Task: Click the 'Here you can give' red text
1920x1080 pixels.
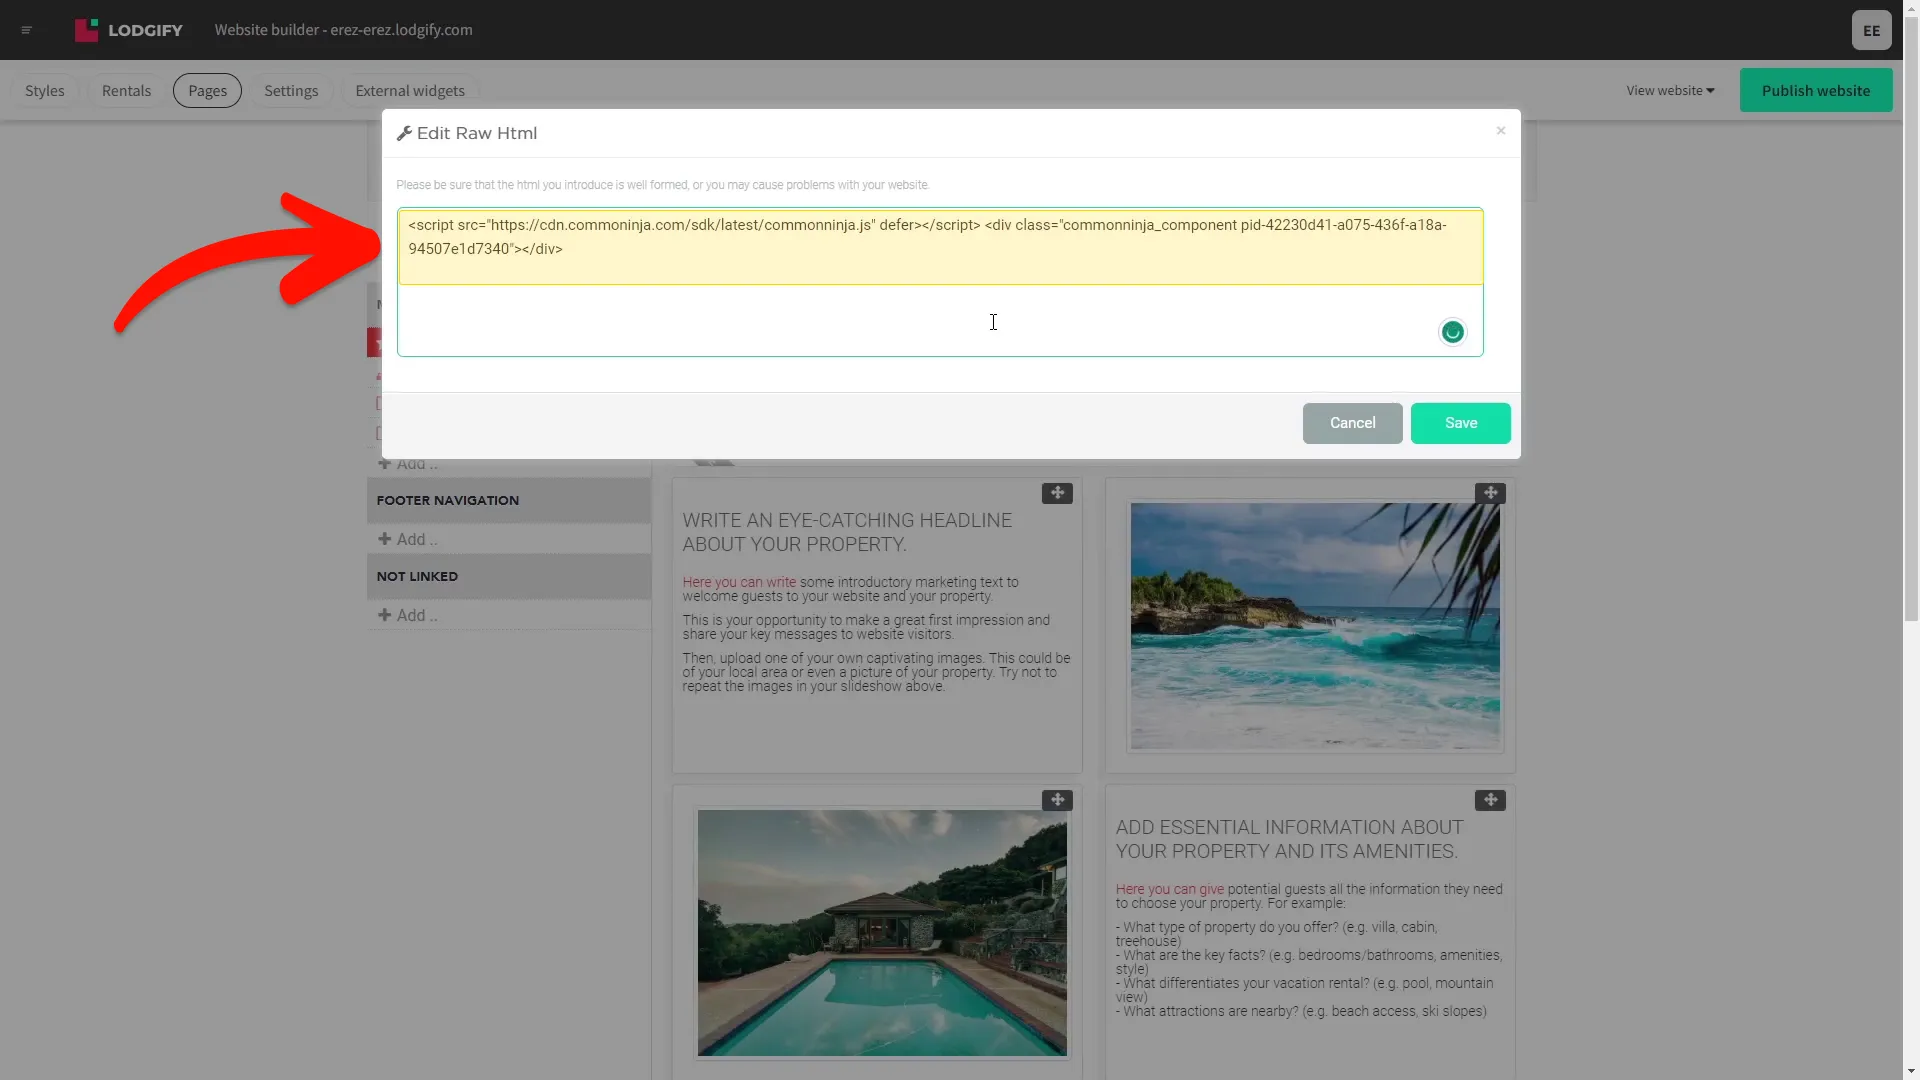Action: pyautogui.click(x=1169, y=889)
